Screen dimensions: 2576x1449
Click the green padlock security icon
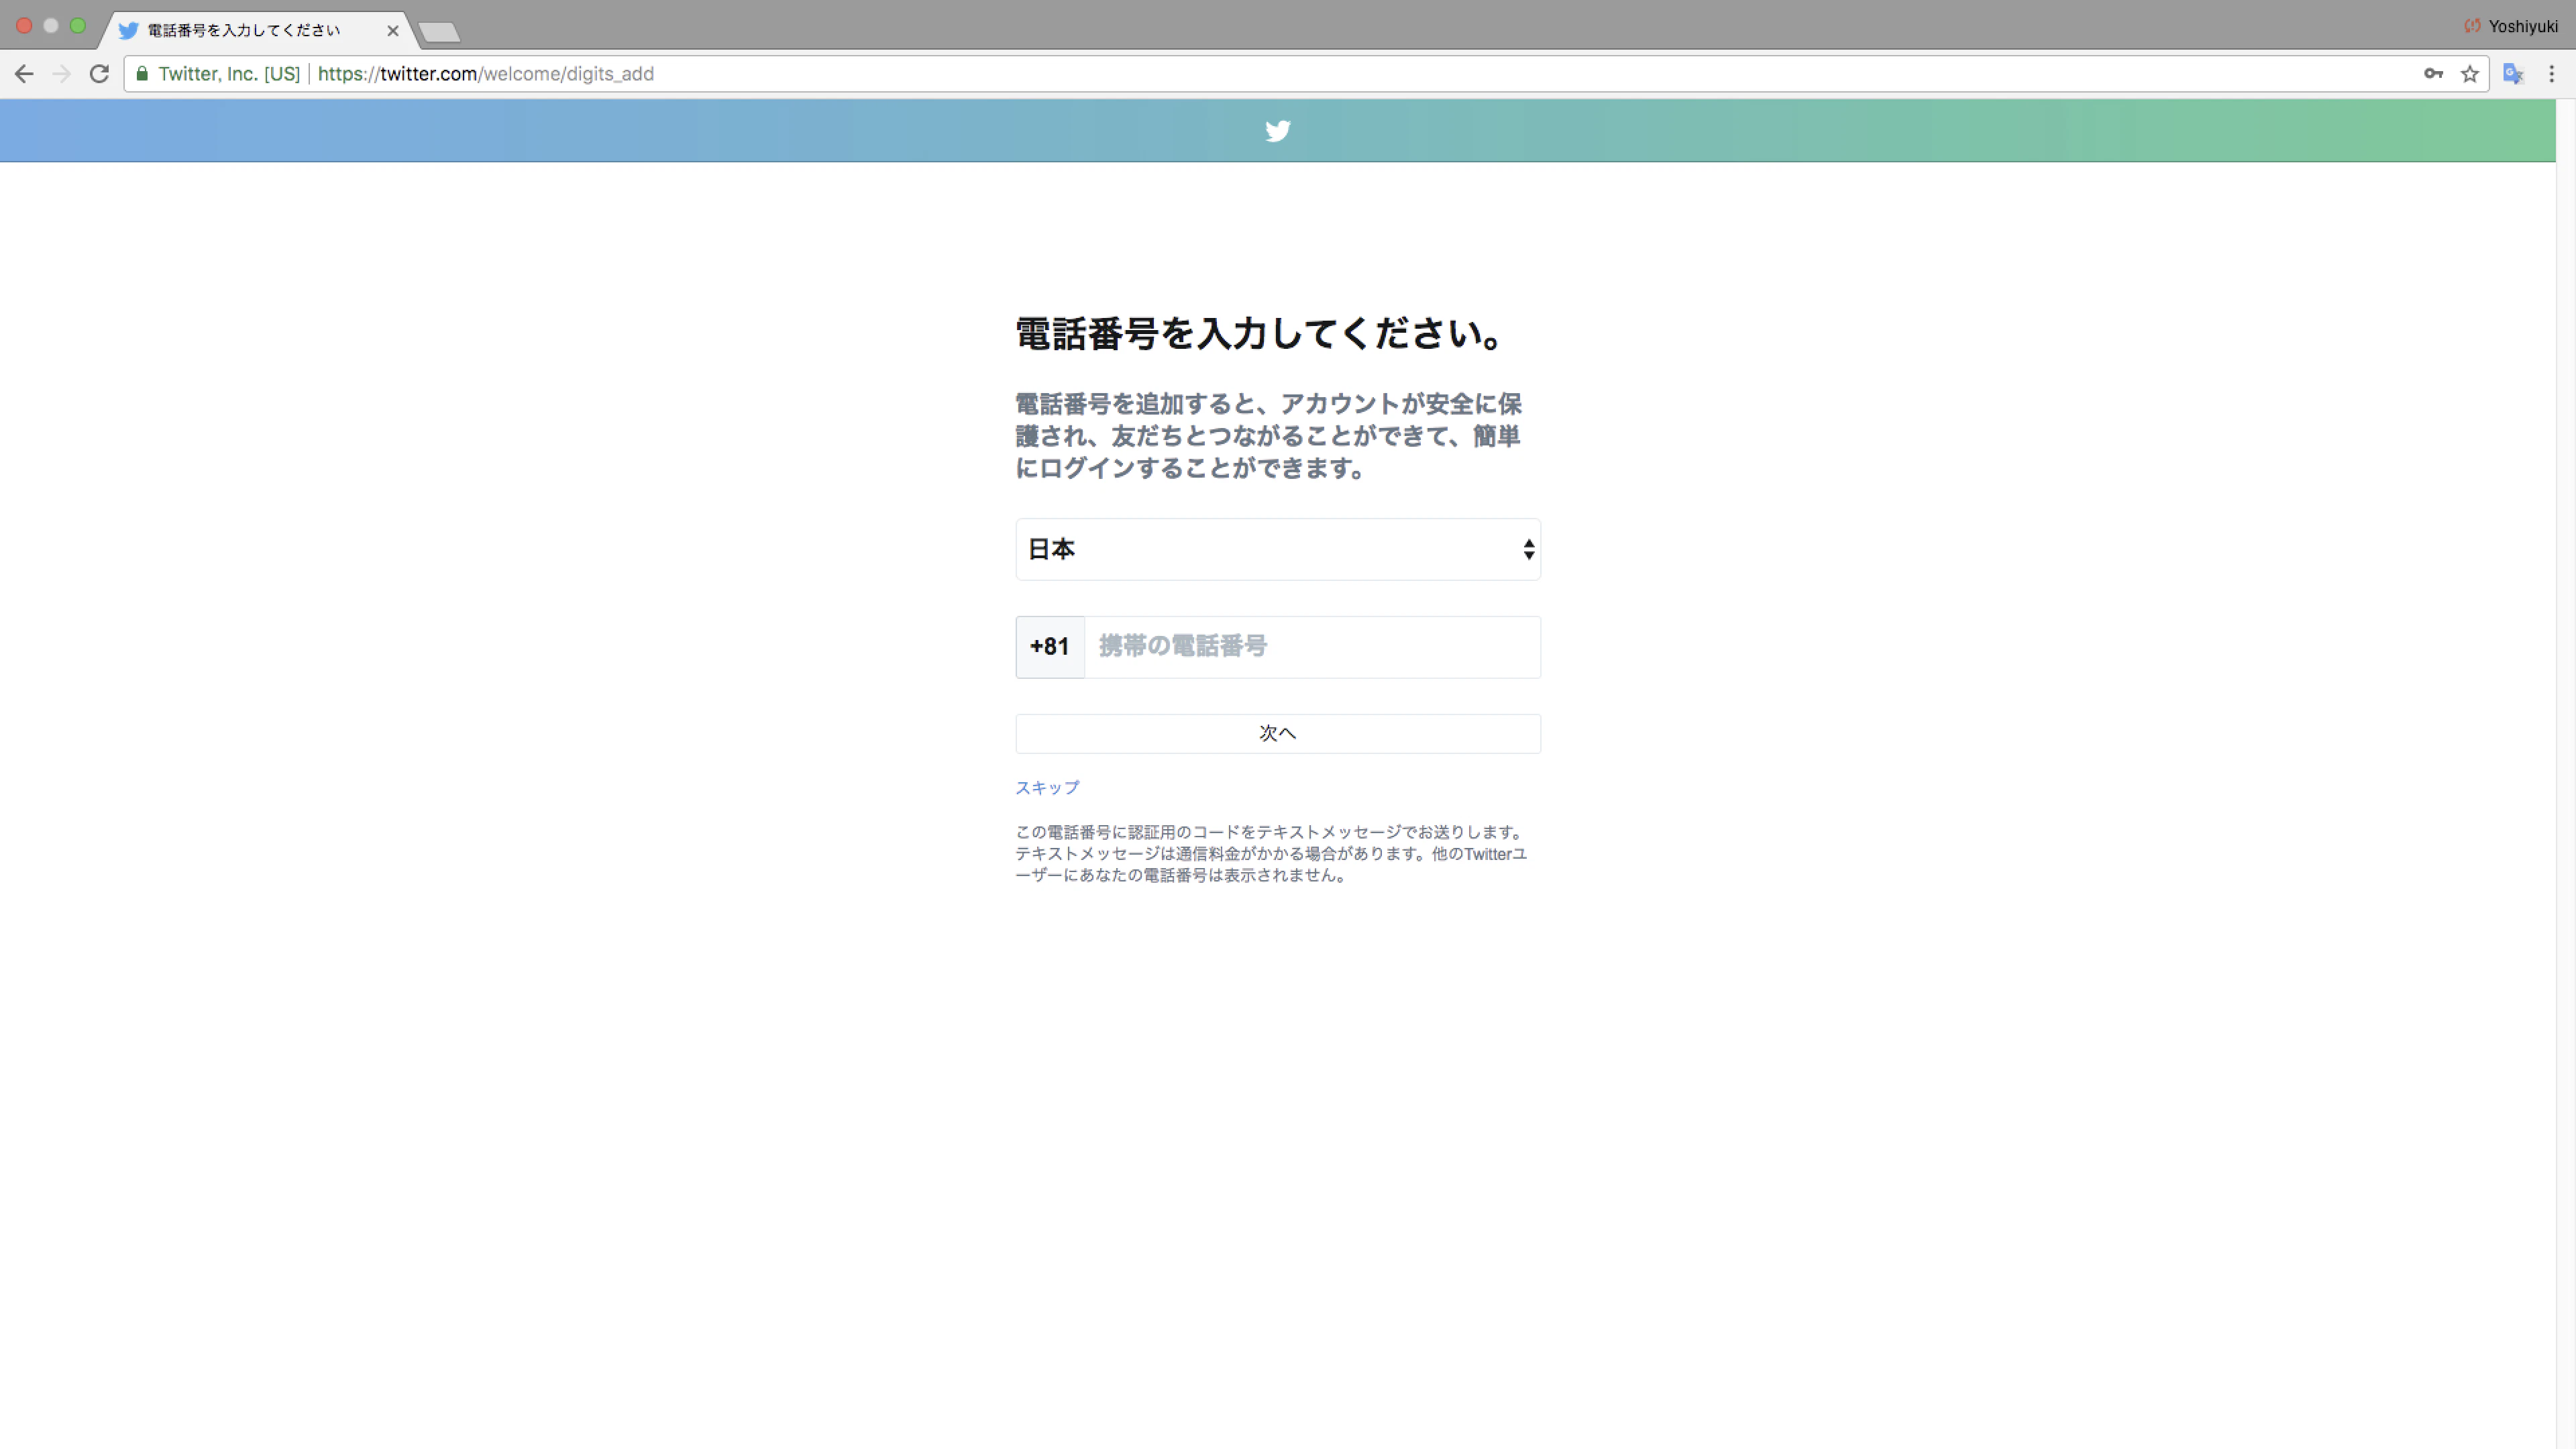pyautogui.click(x=142, y=74)
